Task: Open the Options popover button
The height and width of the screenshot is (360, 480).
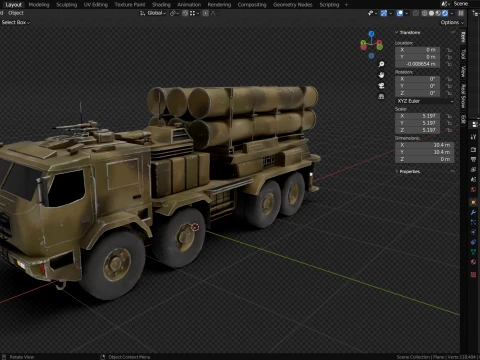Action: (452, 22)
